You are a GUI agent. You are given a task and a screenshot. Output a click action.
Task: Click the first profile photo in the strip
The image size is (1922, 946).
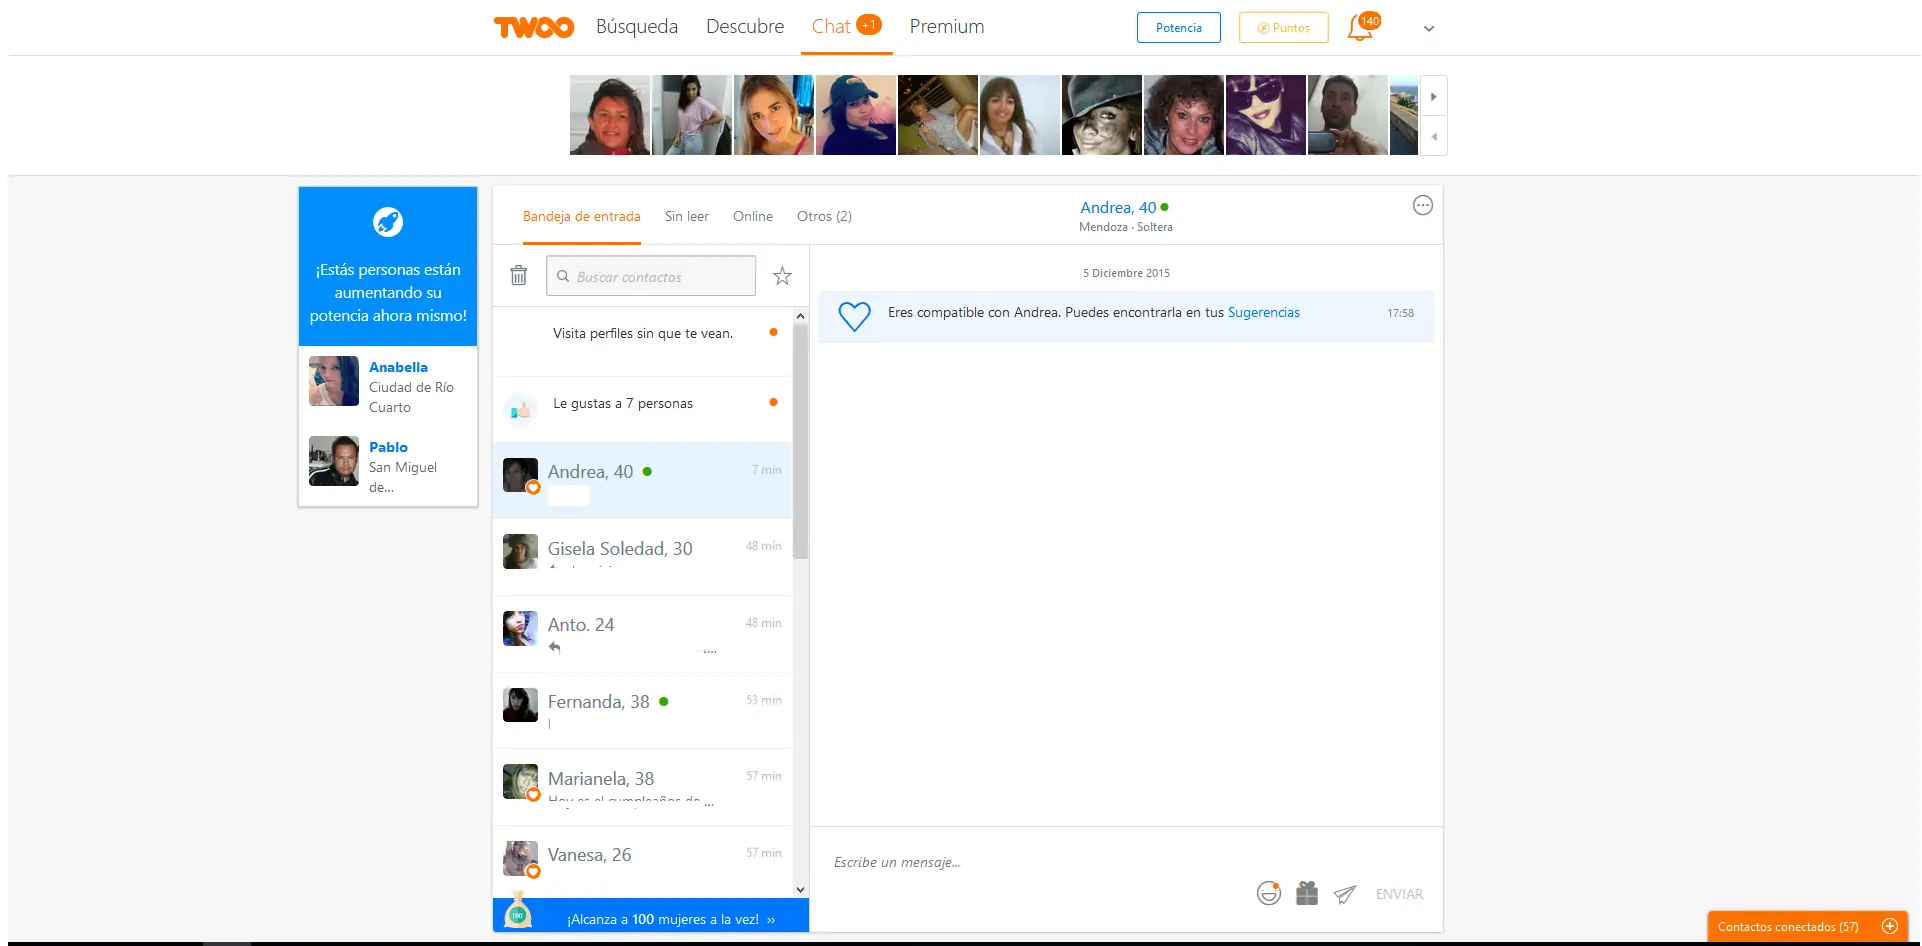pyautogui.click(x=610, y=115)
